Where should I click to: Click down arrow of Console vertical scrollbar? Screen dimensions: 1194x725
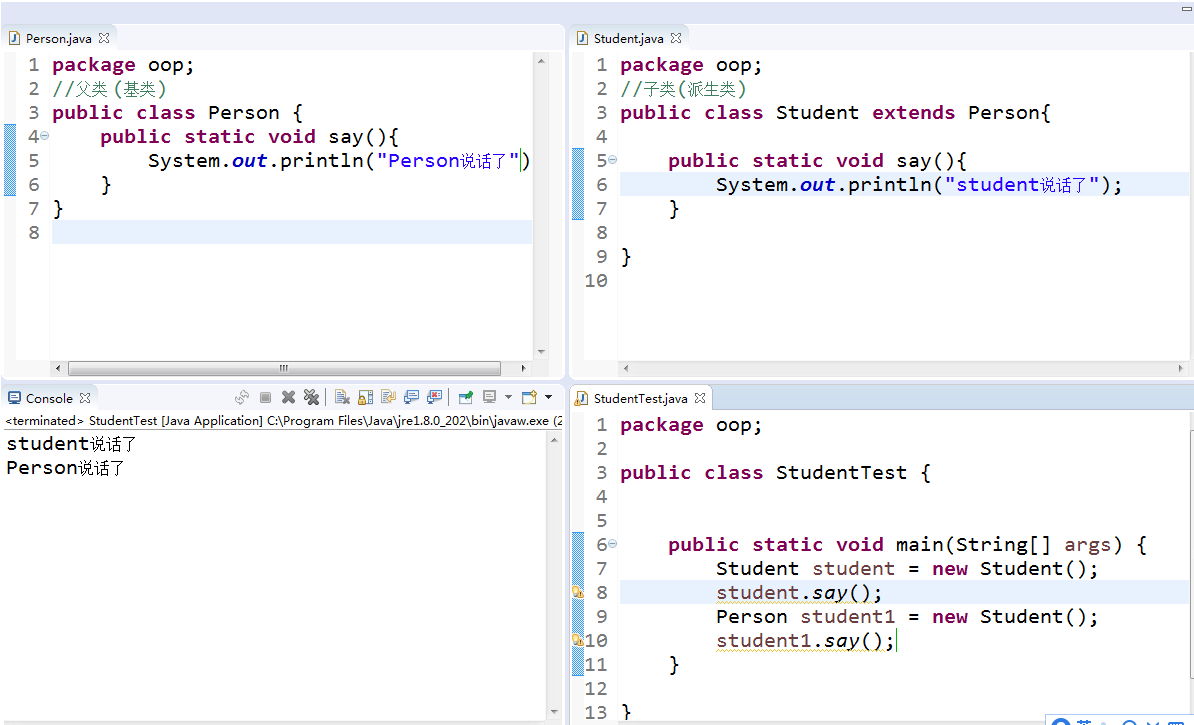(554, 712)
